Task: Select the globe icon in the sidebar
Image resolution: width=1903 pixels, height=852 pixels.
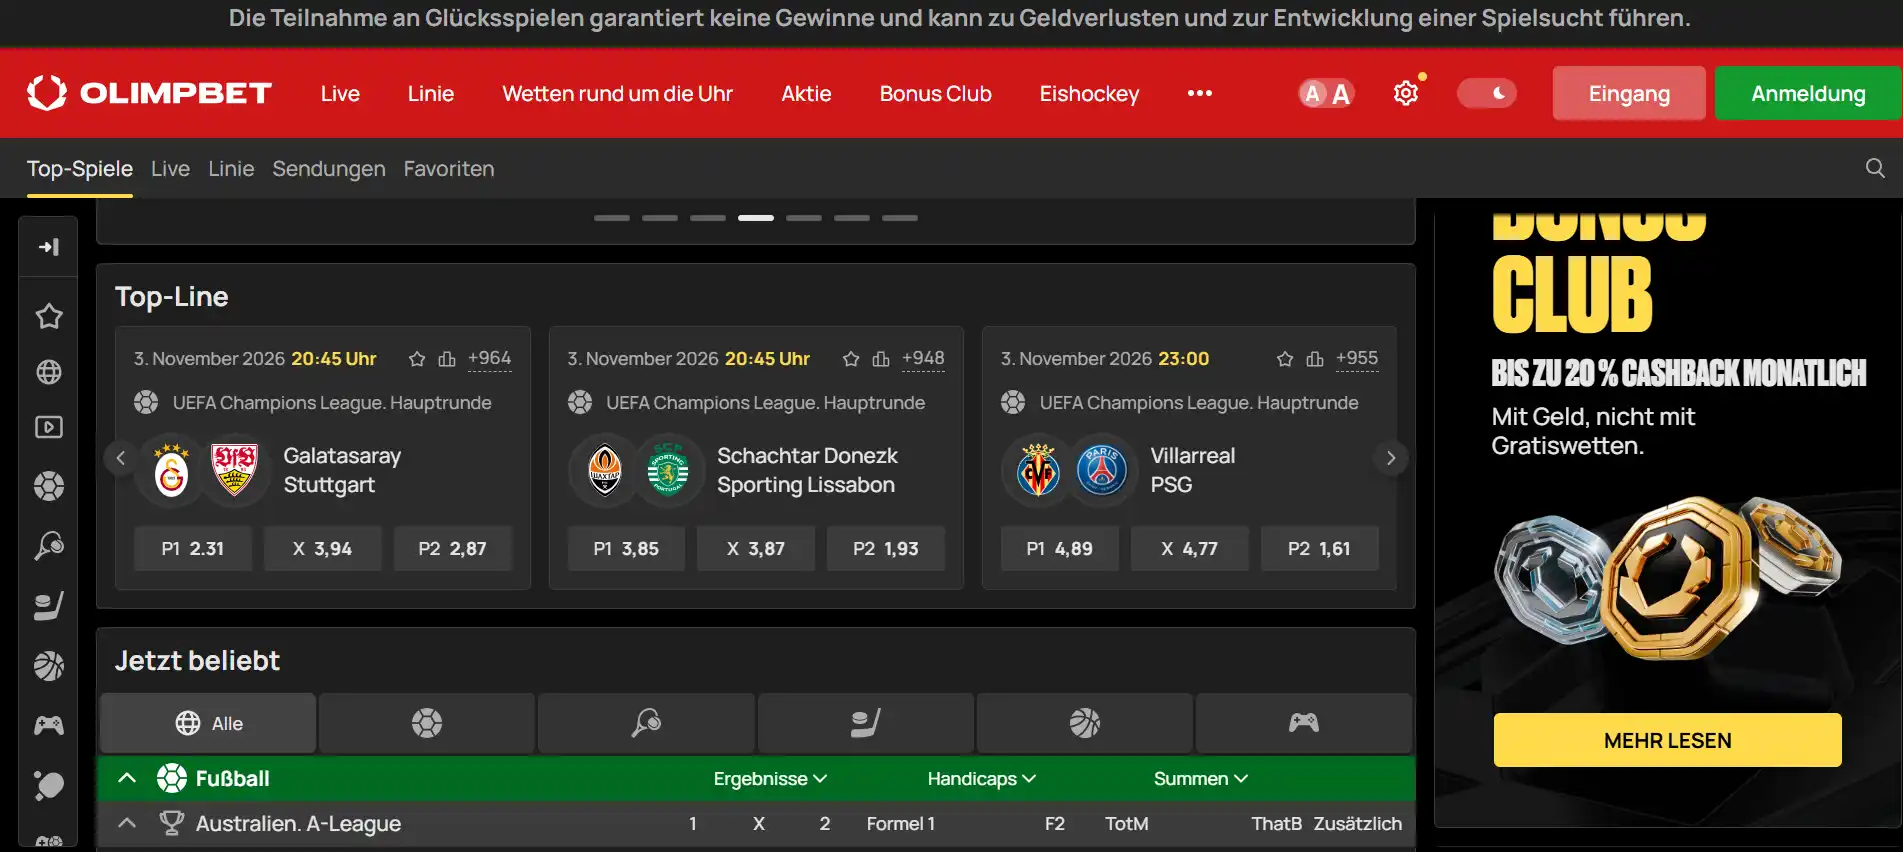Action: 49,372
